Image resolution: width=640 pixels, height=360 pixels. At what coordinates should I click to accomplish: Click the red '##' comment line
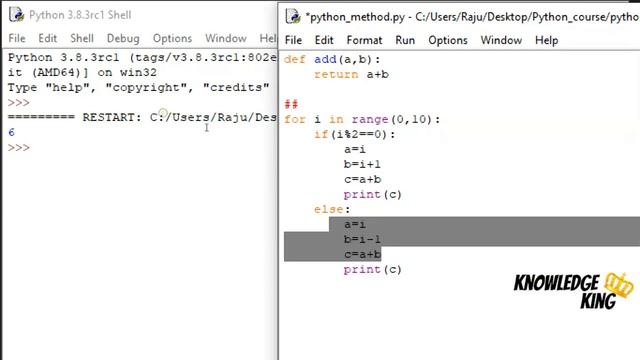pos(291,104)
